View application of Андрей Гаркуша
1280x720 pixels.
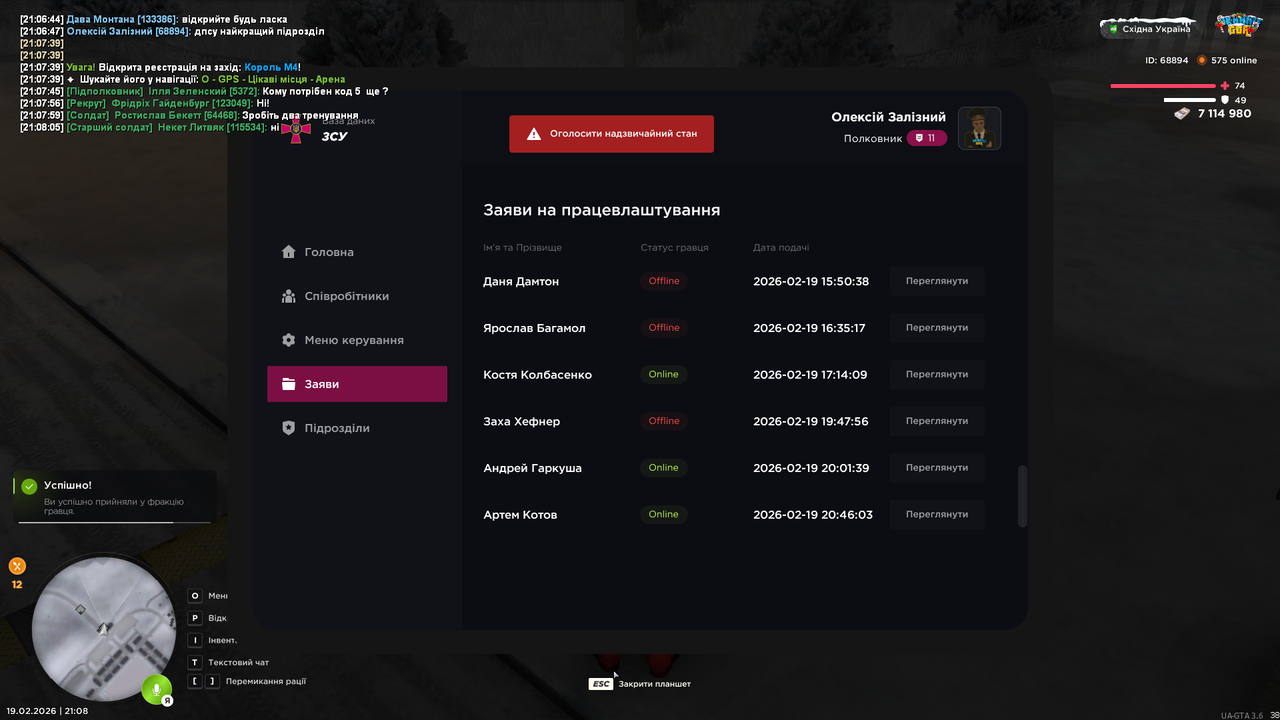937,468
